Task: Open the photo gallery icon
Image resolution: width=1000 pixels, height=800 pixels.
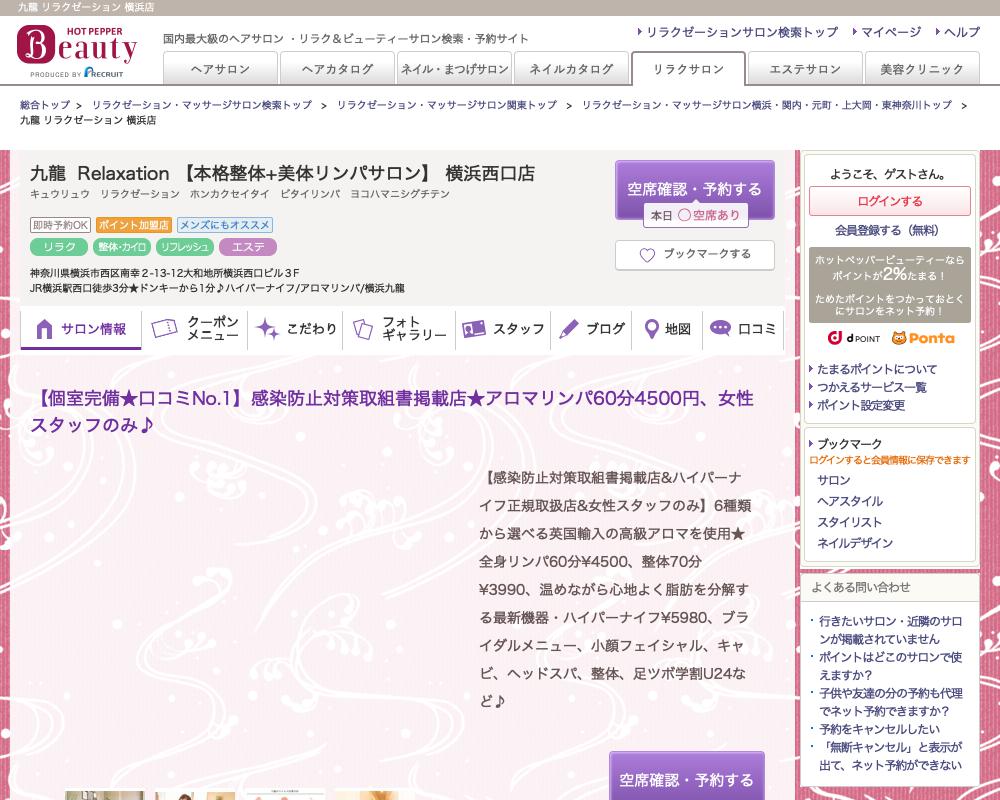Action: tap(361, 329)
